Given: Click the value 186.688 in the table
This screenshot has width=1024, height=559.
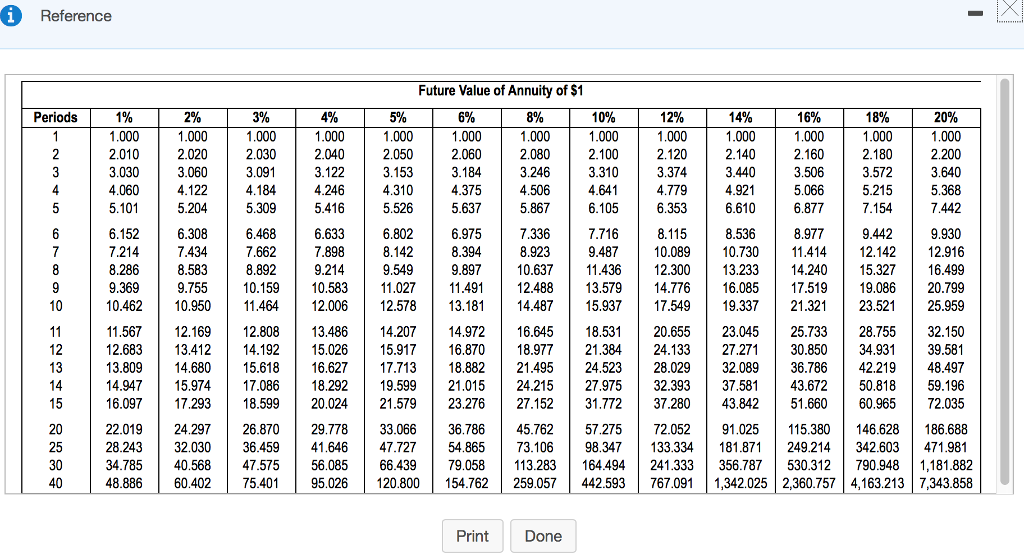Looking at the screenshot, I should 946,430.
